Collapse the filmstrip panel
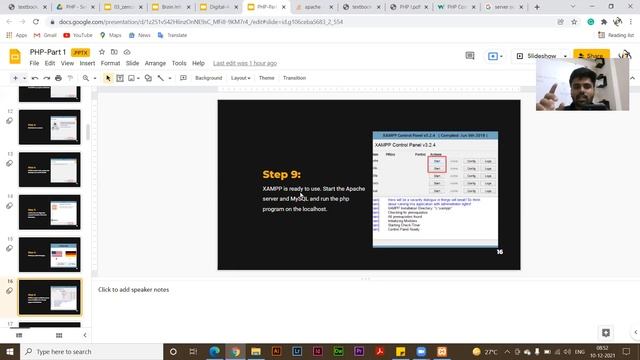 click(85, 335)
